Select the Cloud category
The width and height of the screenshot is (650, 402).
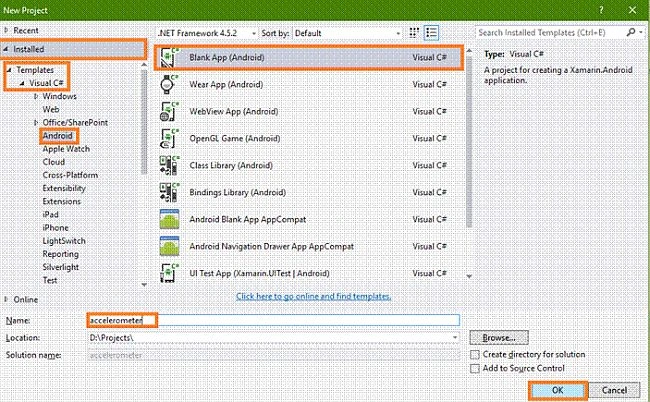(54, 162)
